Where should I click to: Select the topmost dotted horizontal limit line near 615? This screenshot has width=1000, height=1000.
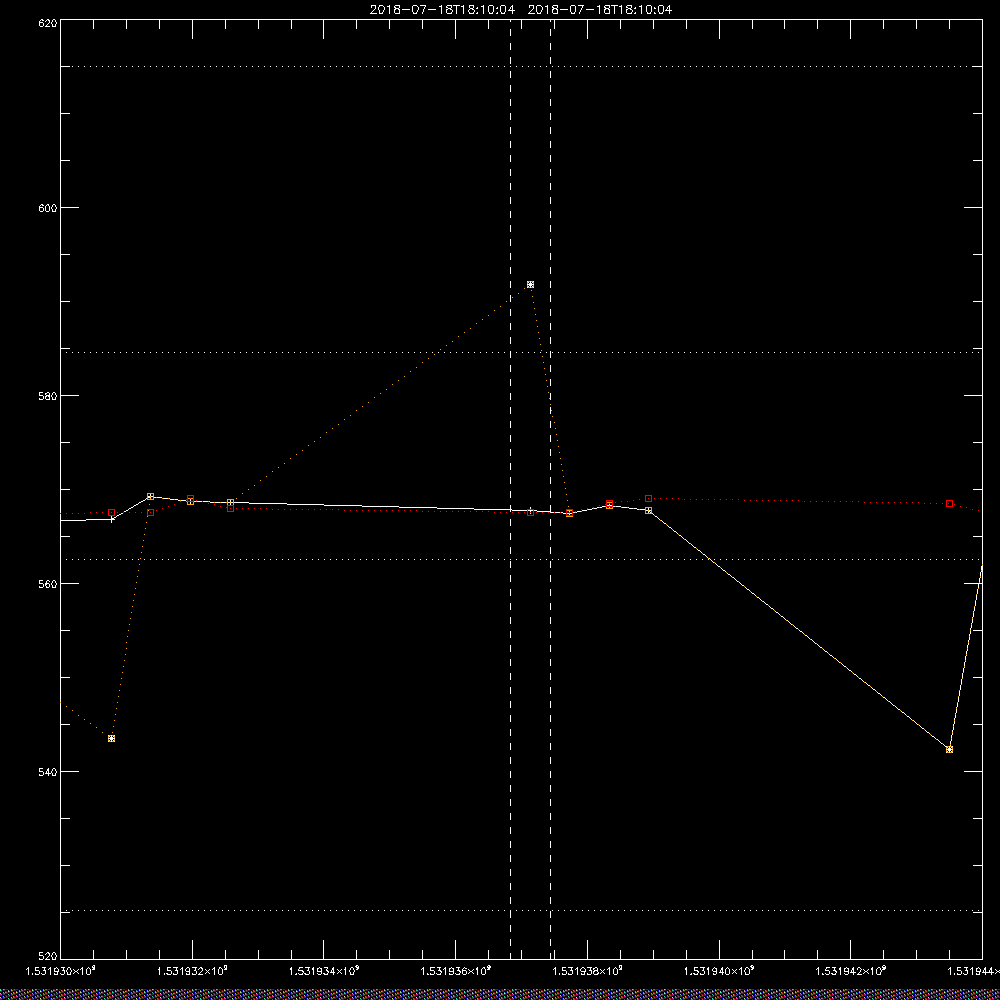(521, 66)
